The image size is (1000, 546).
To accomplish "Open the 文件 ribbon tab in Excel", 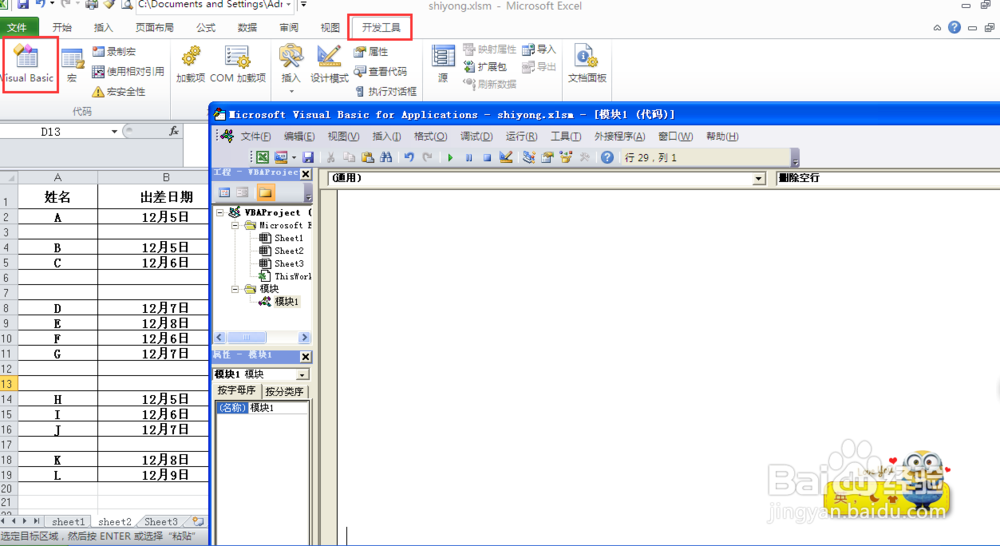I will [17, 27].
